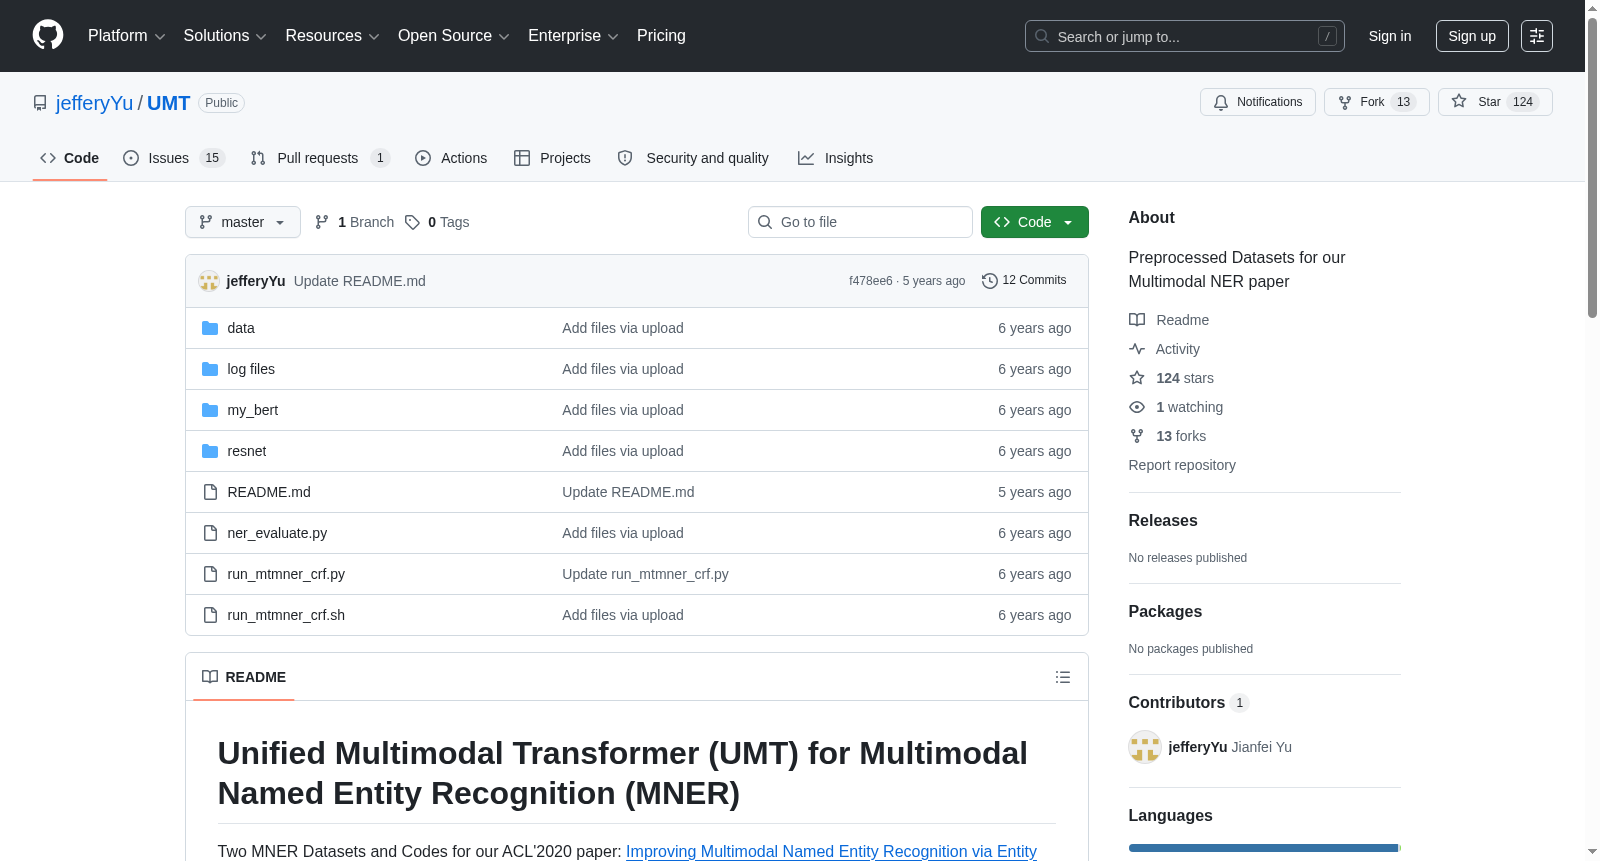Viewport: 1600px width, 861px height.
Task: Click jefferyYu contributor avatar
Action: (x=1145, y=747)
